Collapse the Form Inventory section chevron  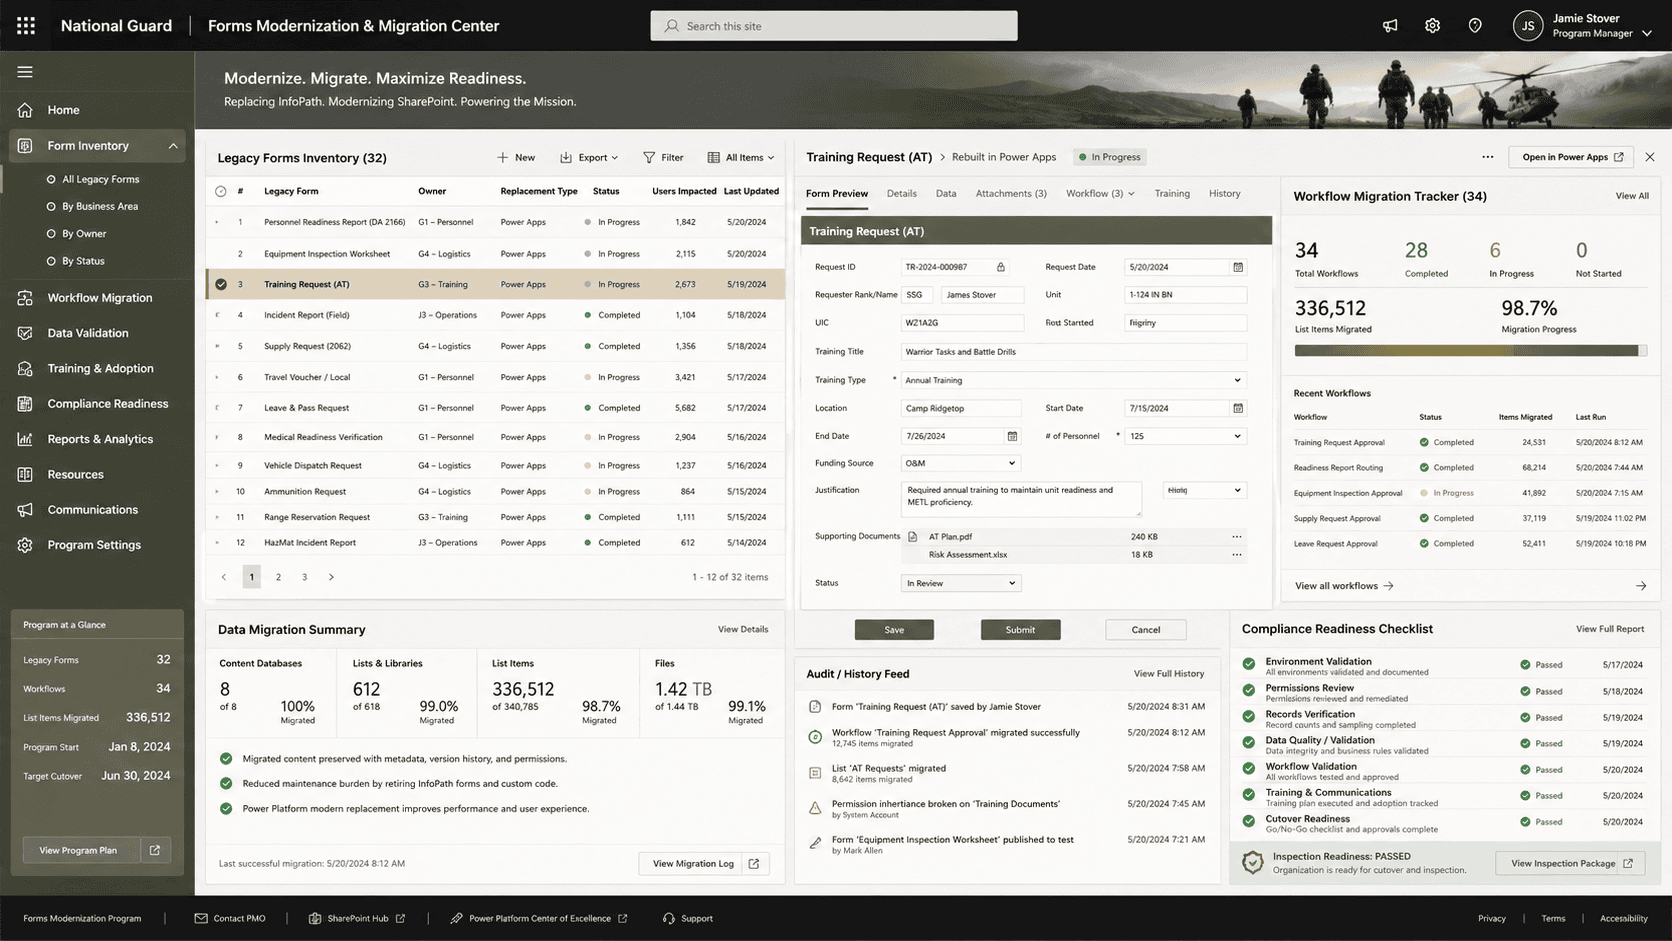pyautogui.click(x=173, y=146)
